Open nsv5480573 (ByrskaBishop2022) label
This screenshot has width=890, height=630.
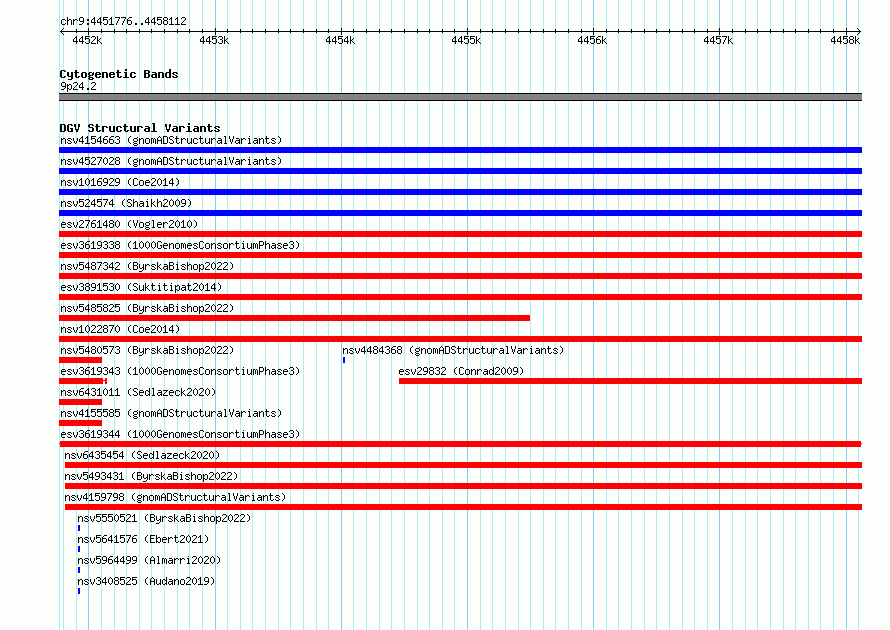(x=147, y=350)
